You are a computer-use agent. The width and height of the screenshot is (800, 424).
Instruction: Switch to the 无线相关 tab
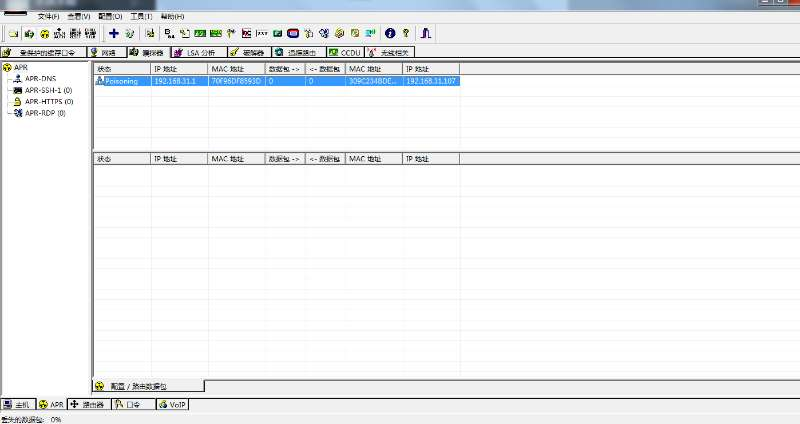(x=390, y=53)
